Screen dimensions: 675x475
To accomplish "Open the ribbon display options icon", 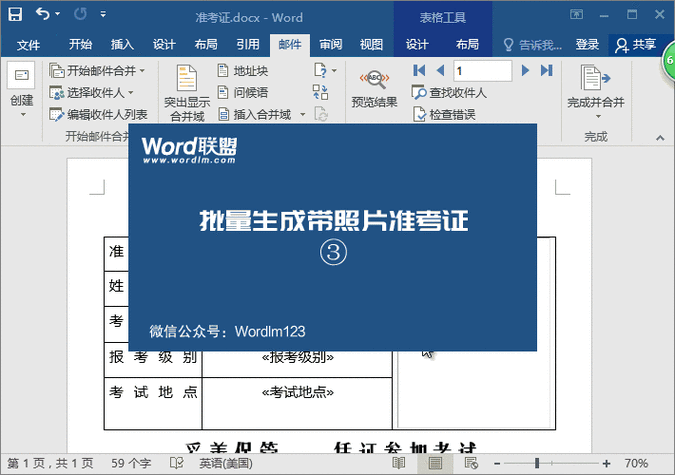I will (x=576, y=14).
